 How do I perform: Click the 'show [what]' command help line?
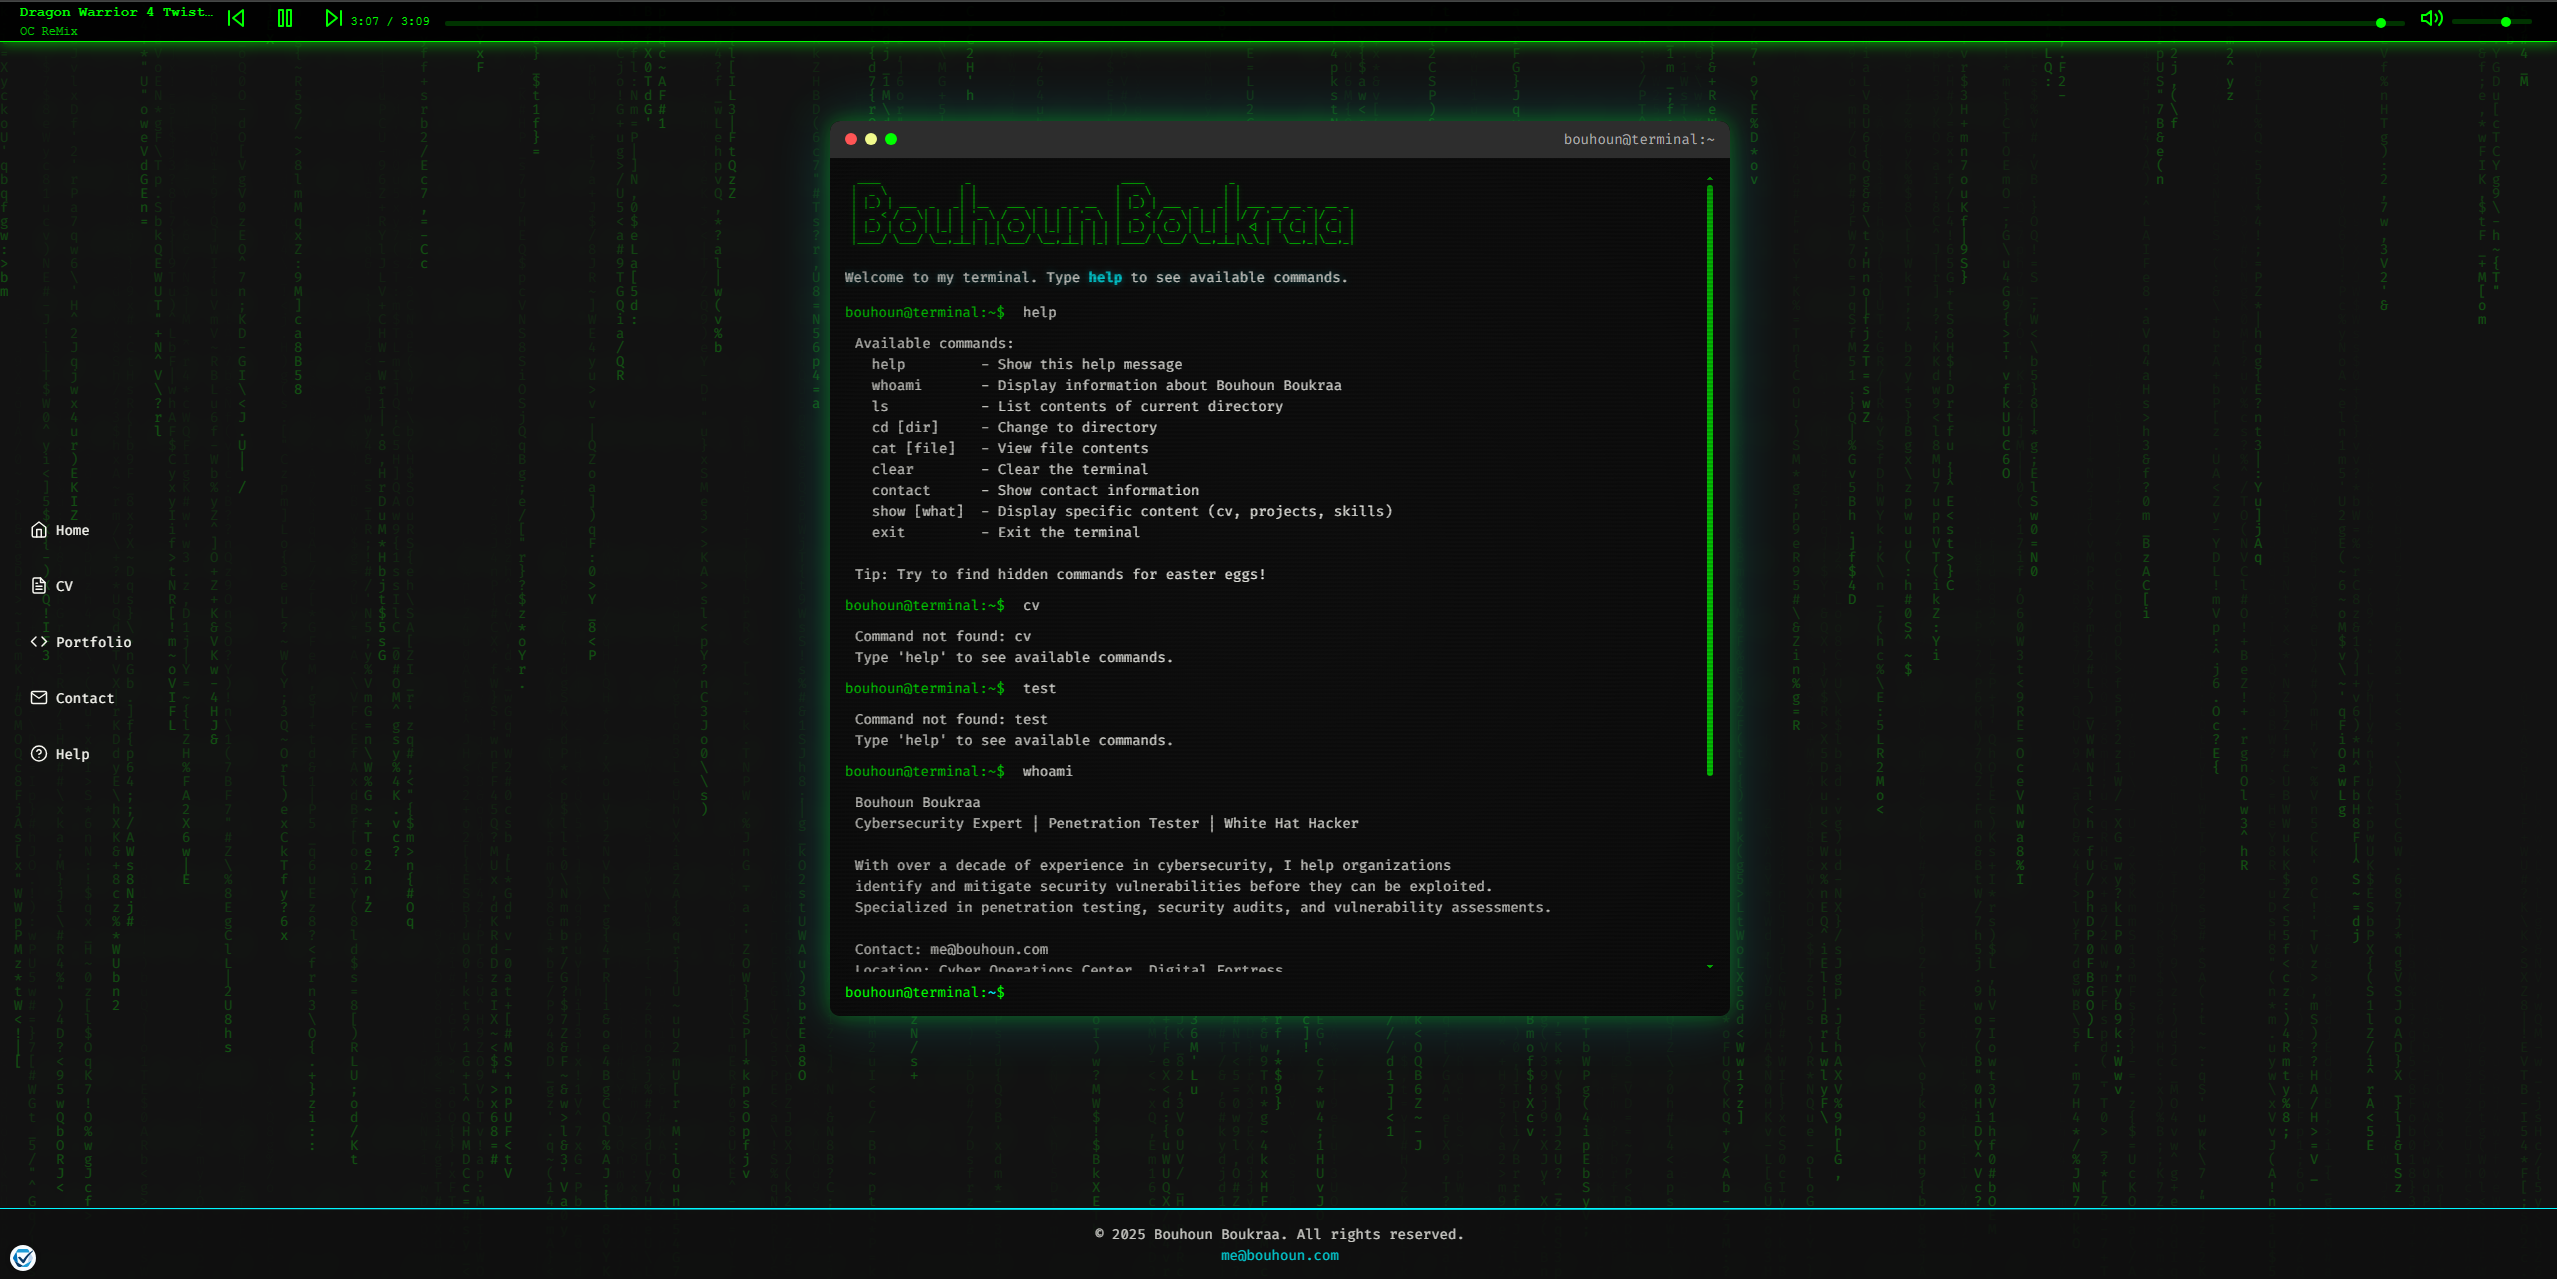coord(1131,512)
